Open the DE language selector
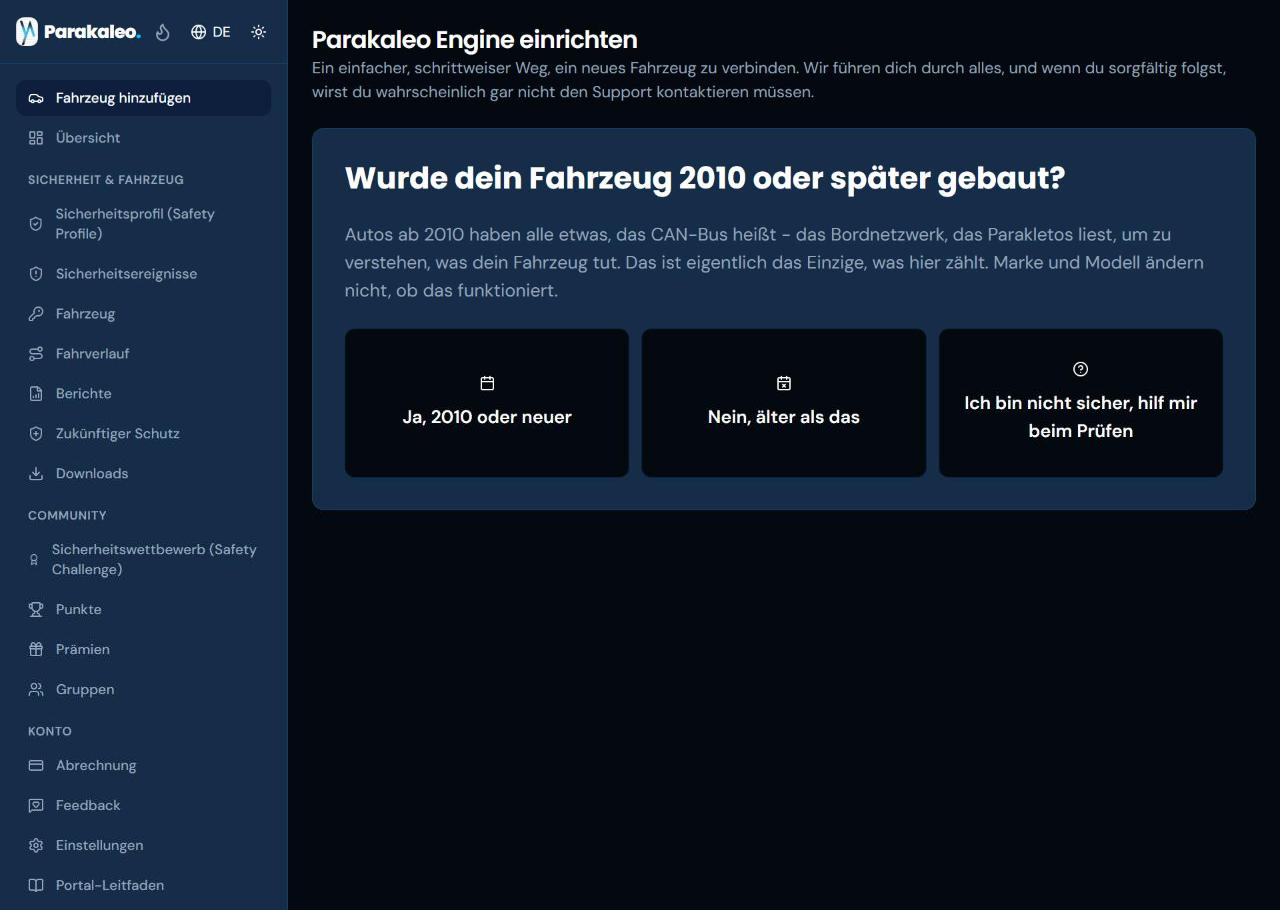The height and width of the screenshot is (910, 1280). 210,32
